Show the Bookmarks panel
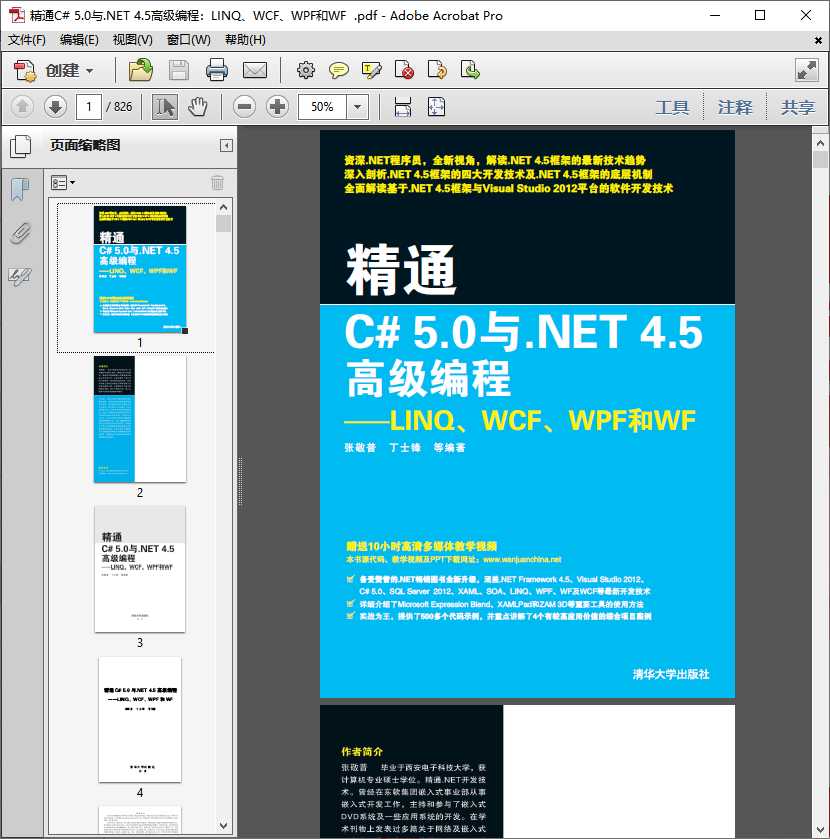830x839 pixels. pos(18,187)
